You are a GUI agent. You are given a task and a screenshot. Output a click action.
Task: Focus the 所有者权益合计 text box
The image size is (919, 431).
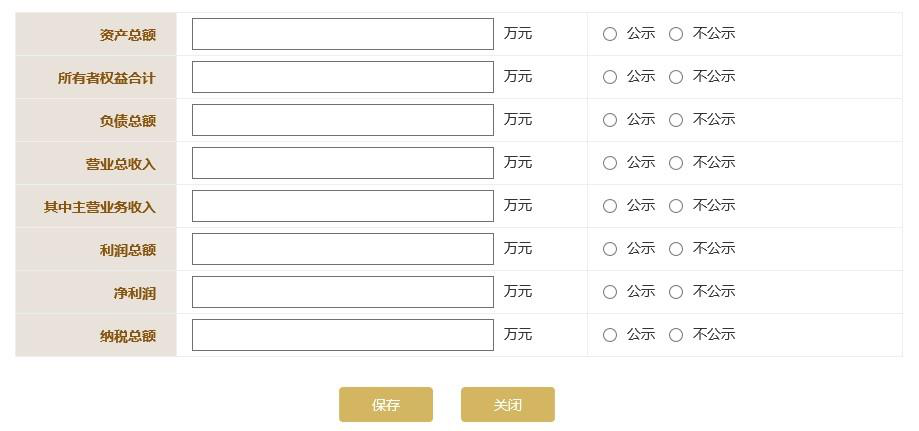pos(342,77)
